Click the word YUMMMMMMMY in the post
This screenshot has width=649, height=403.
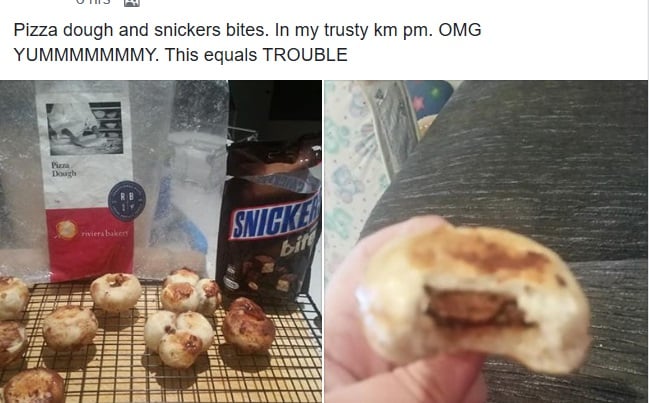(86, 55)
